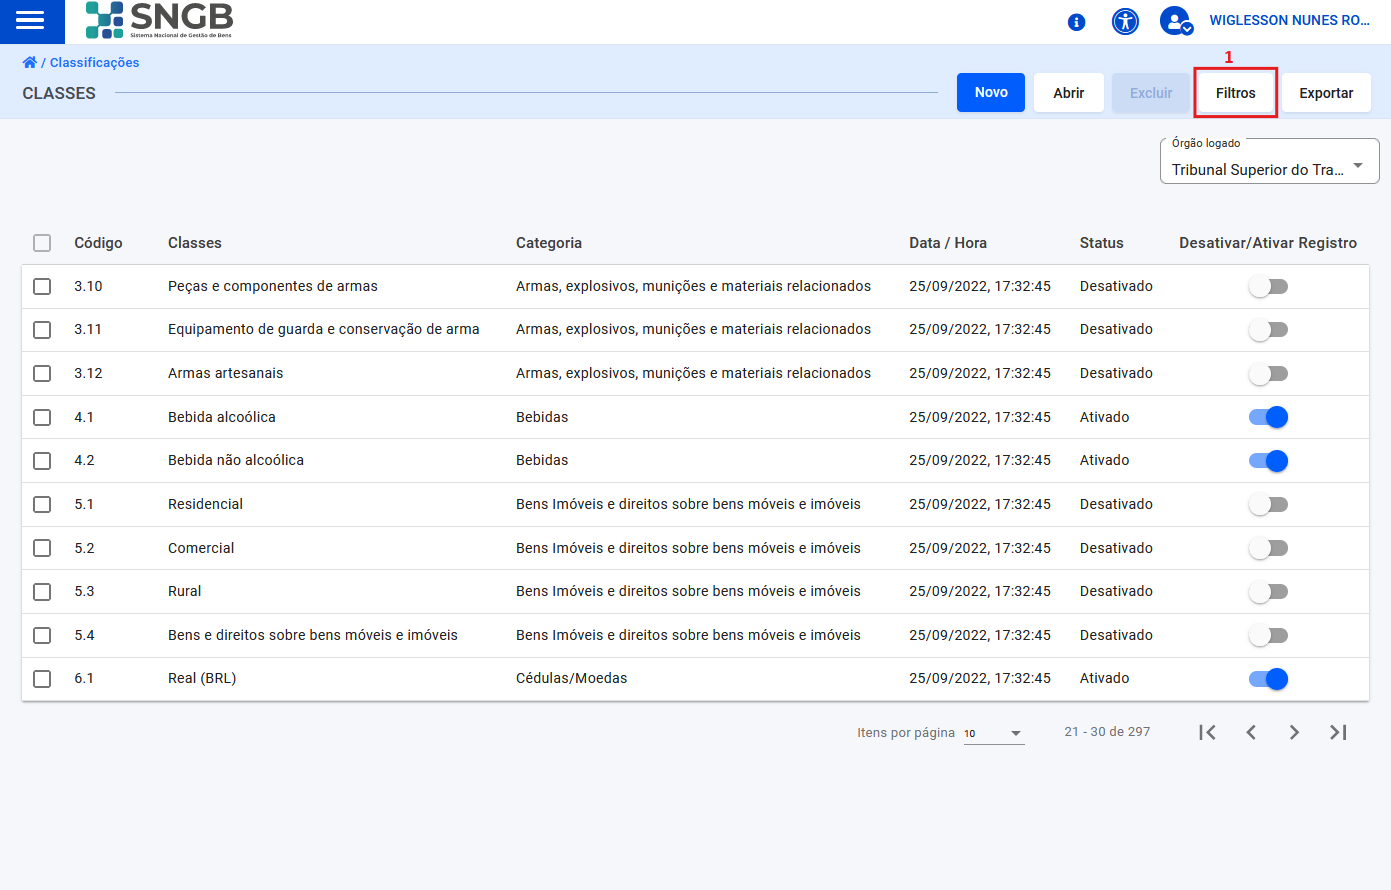Open accessibility options icon
Viewport: 1391px width, 890px height.
1125,21
